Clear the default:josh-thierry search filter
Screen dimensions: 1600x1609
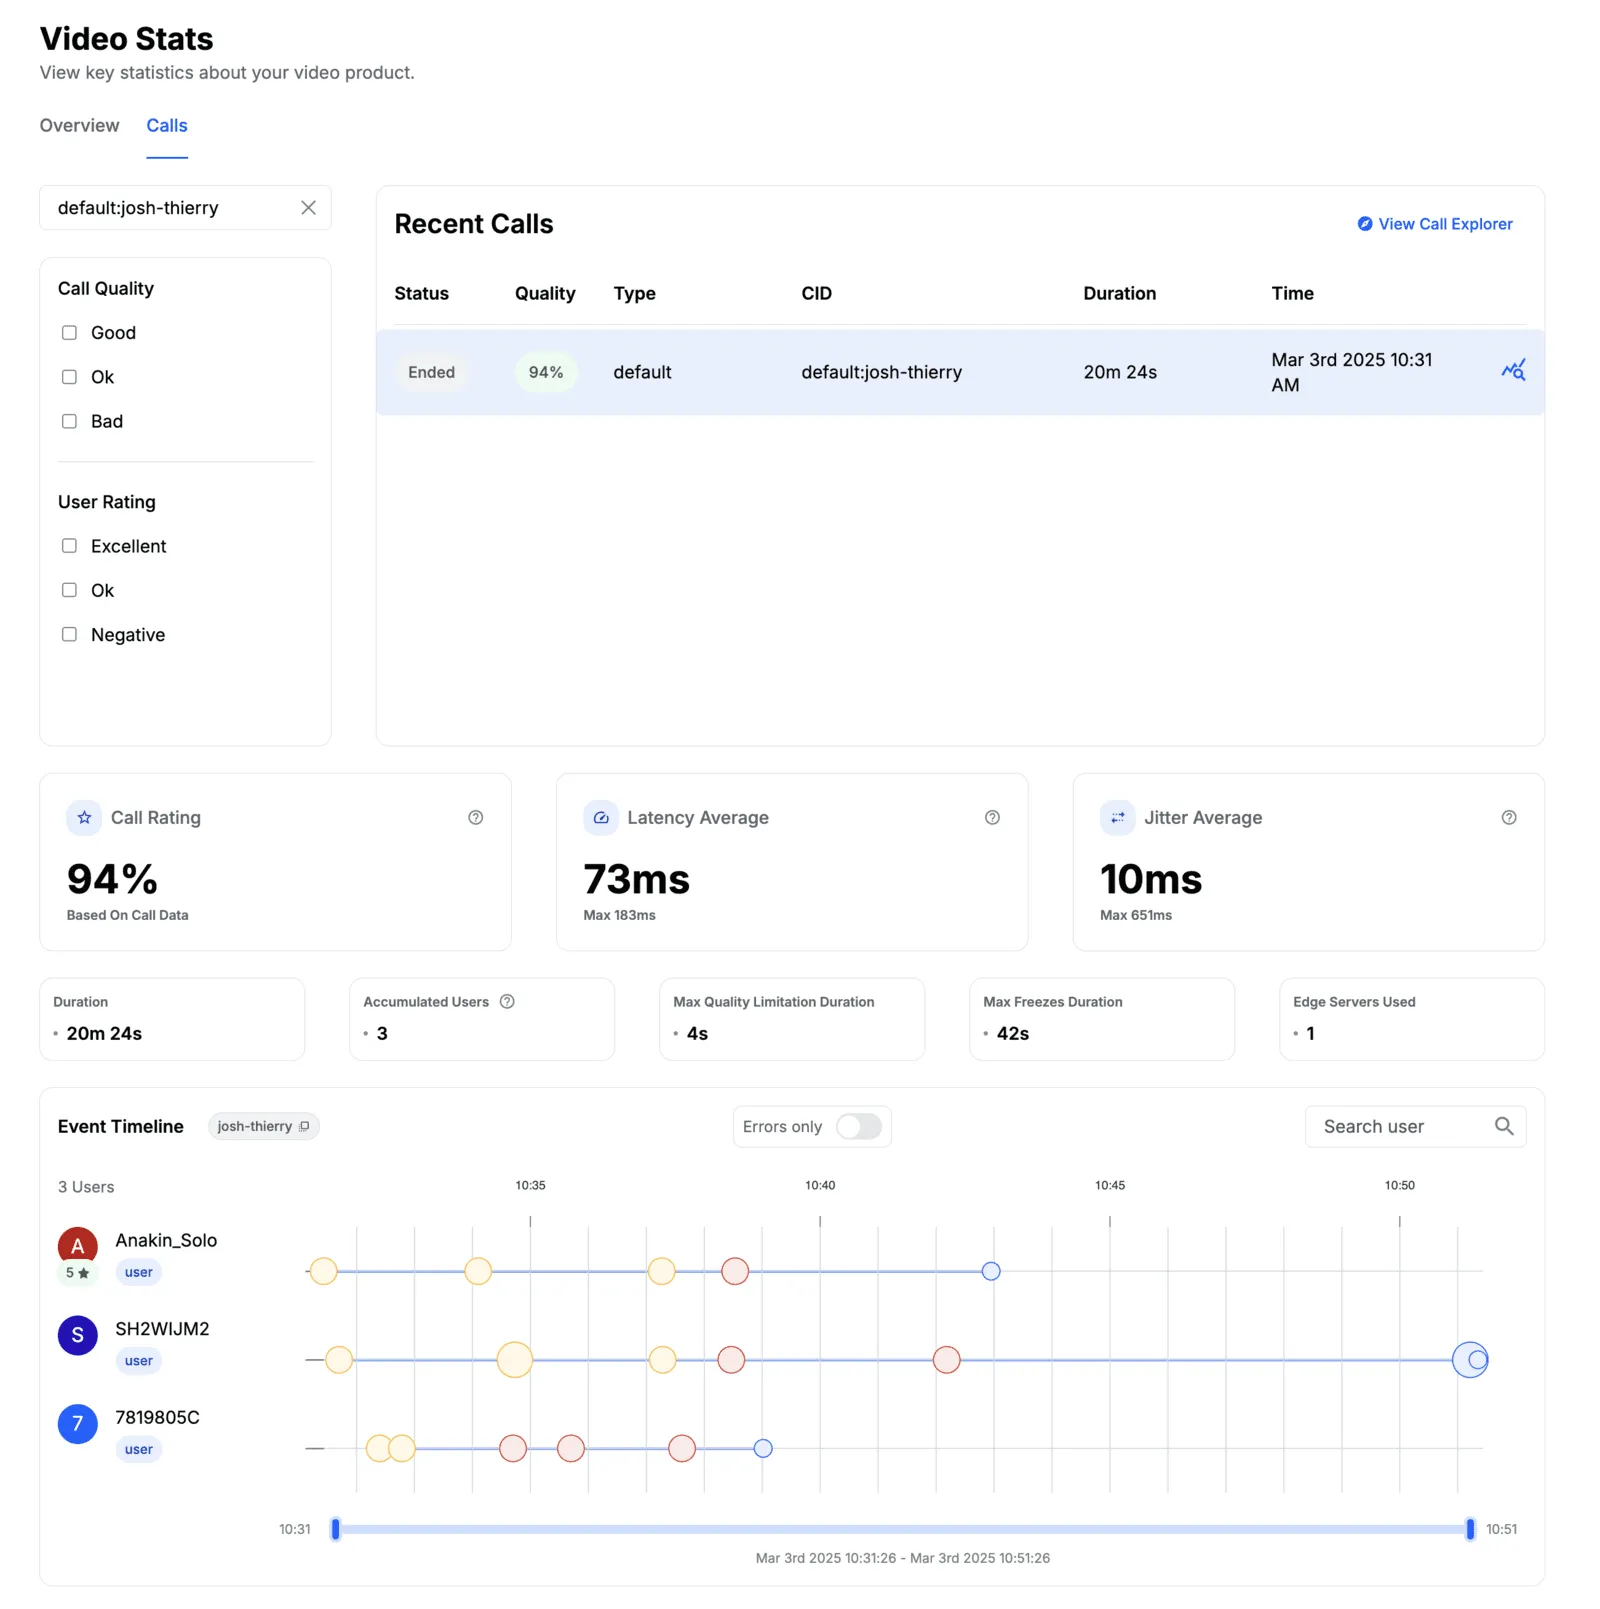(x=308, y=207)
